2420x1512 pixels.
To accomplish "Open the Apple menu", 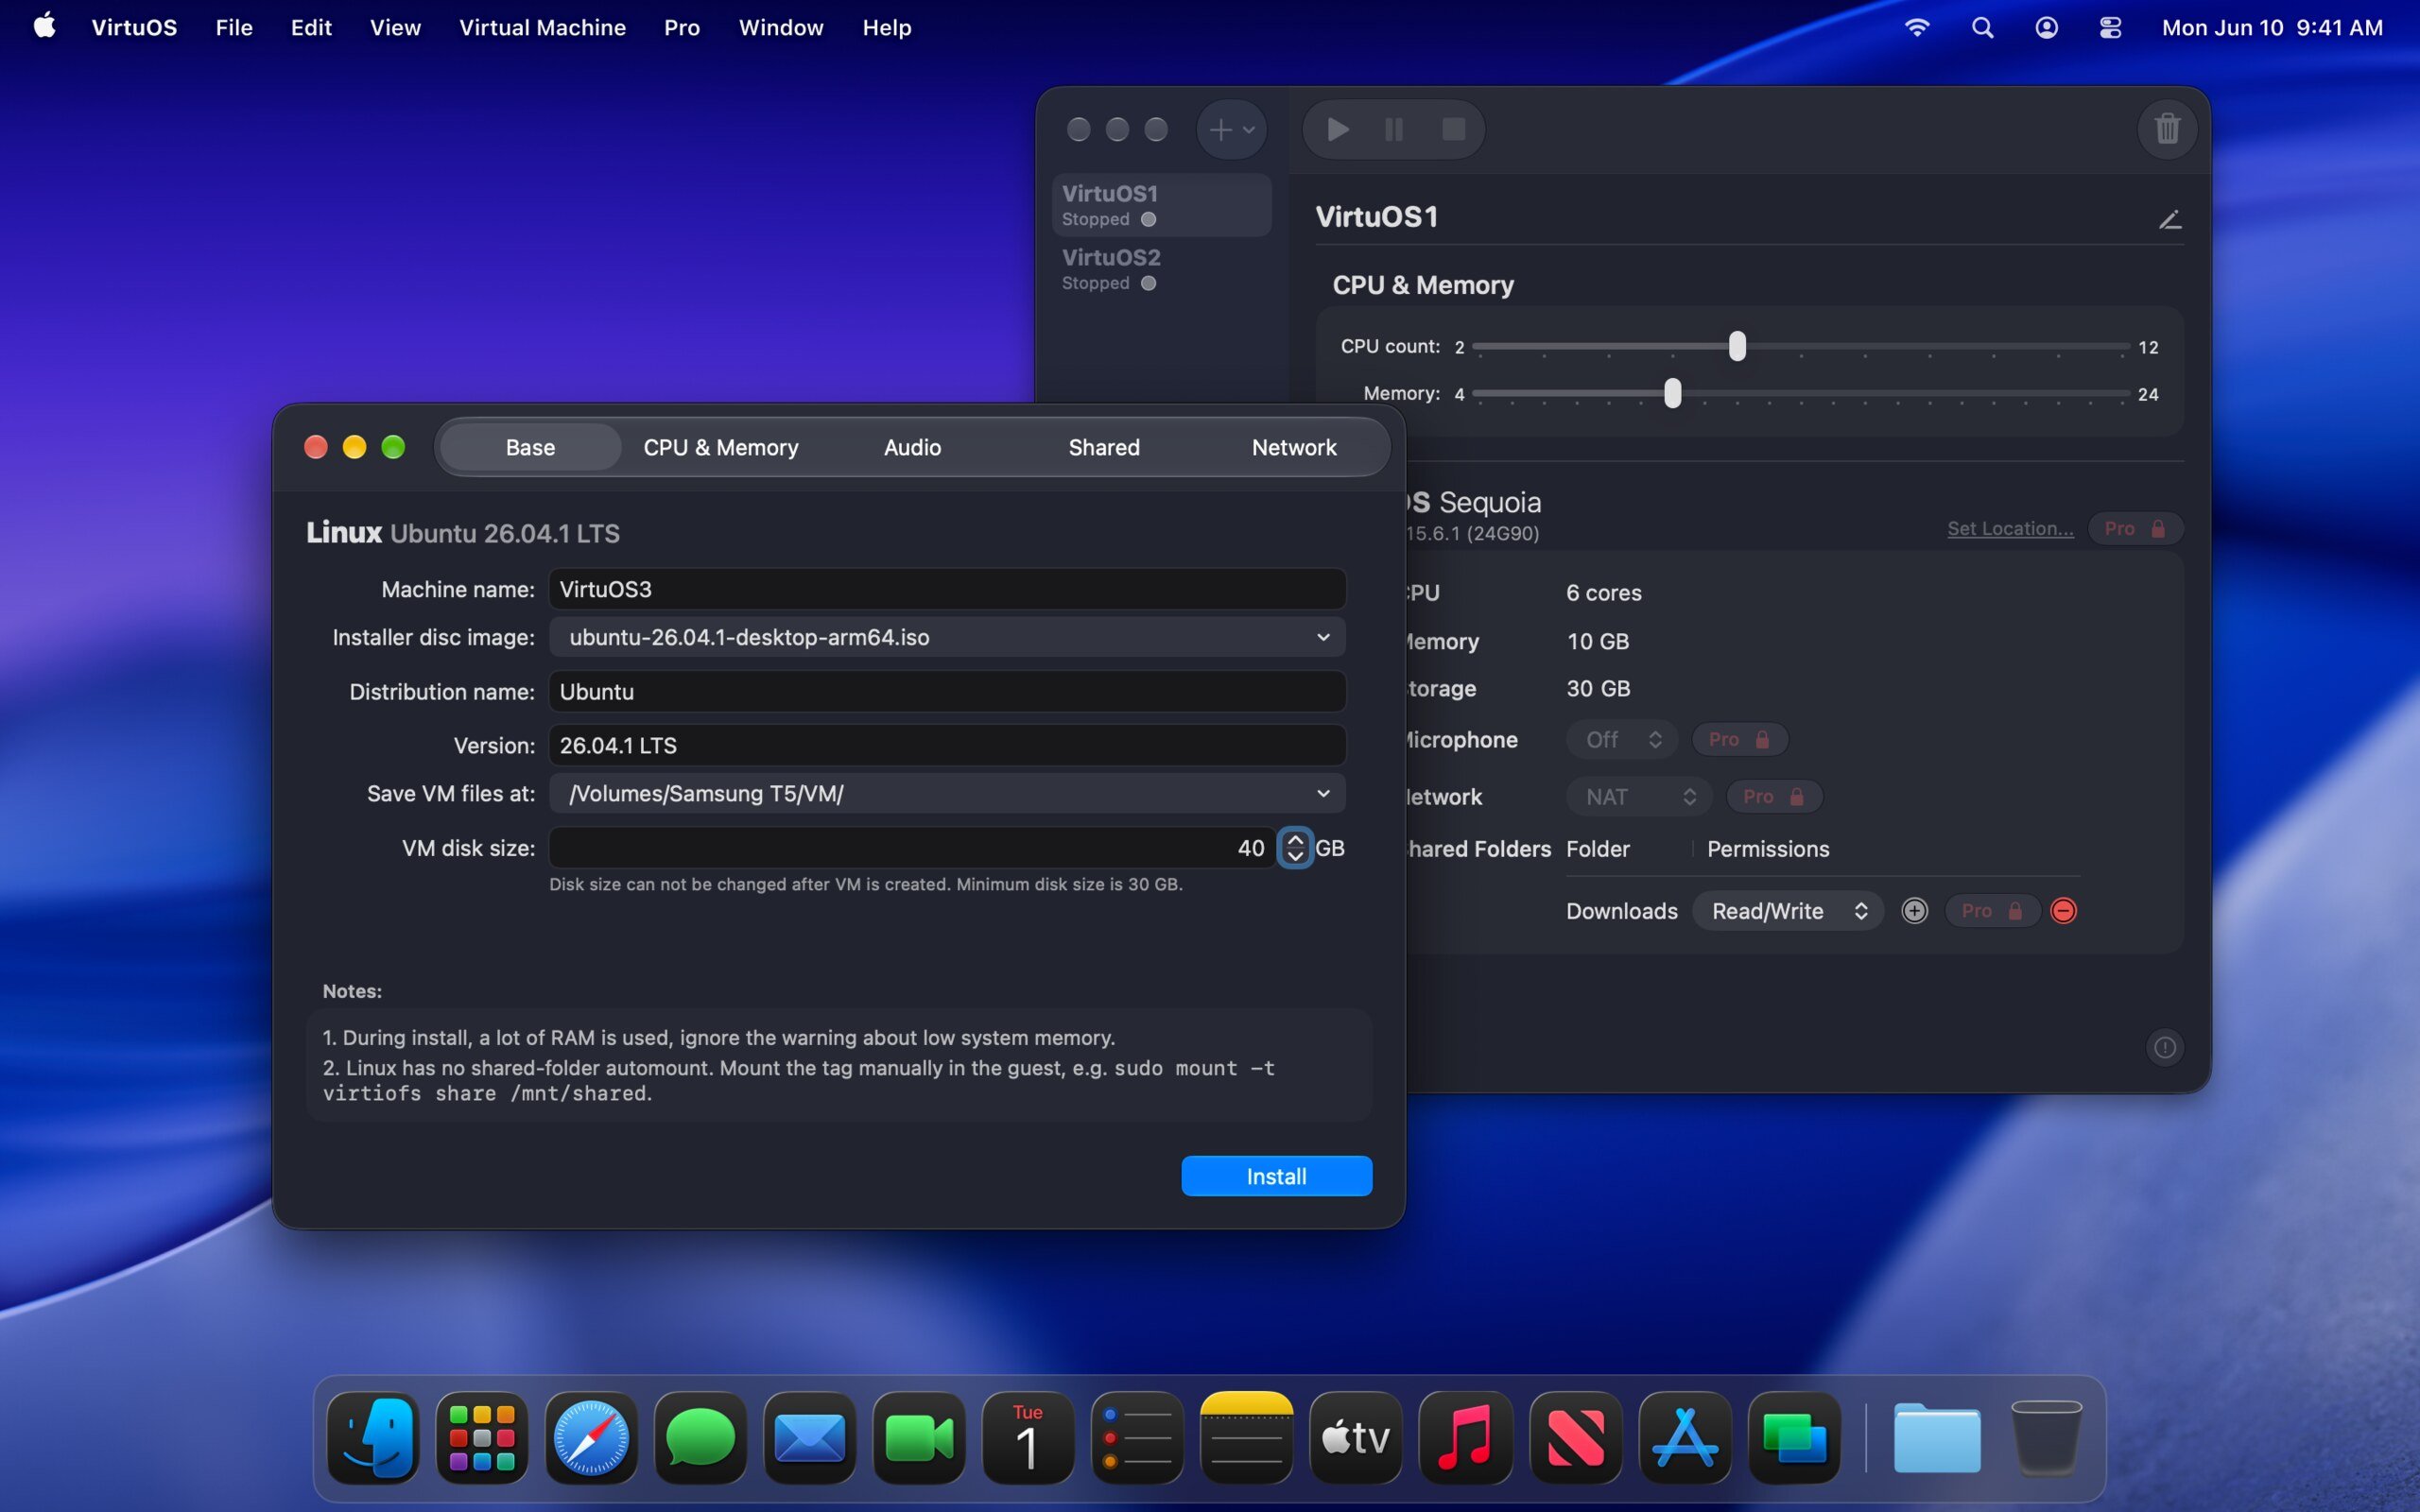I will pos(44,26).
